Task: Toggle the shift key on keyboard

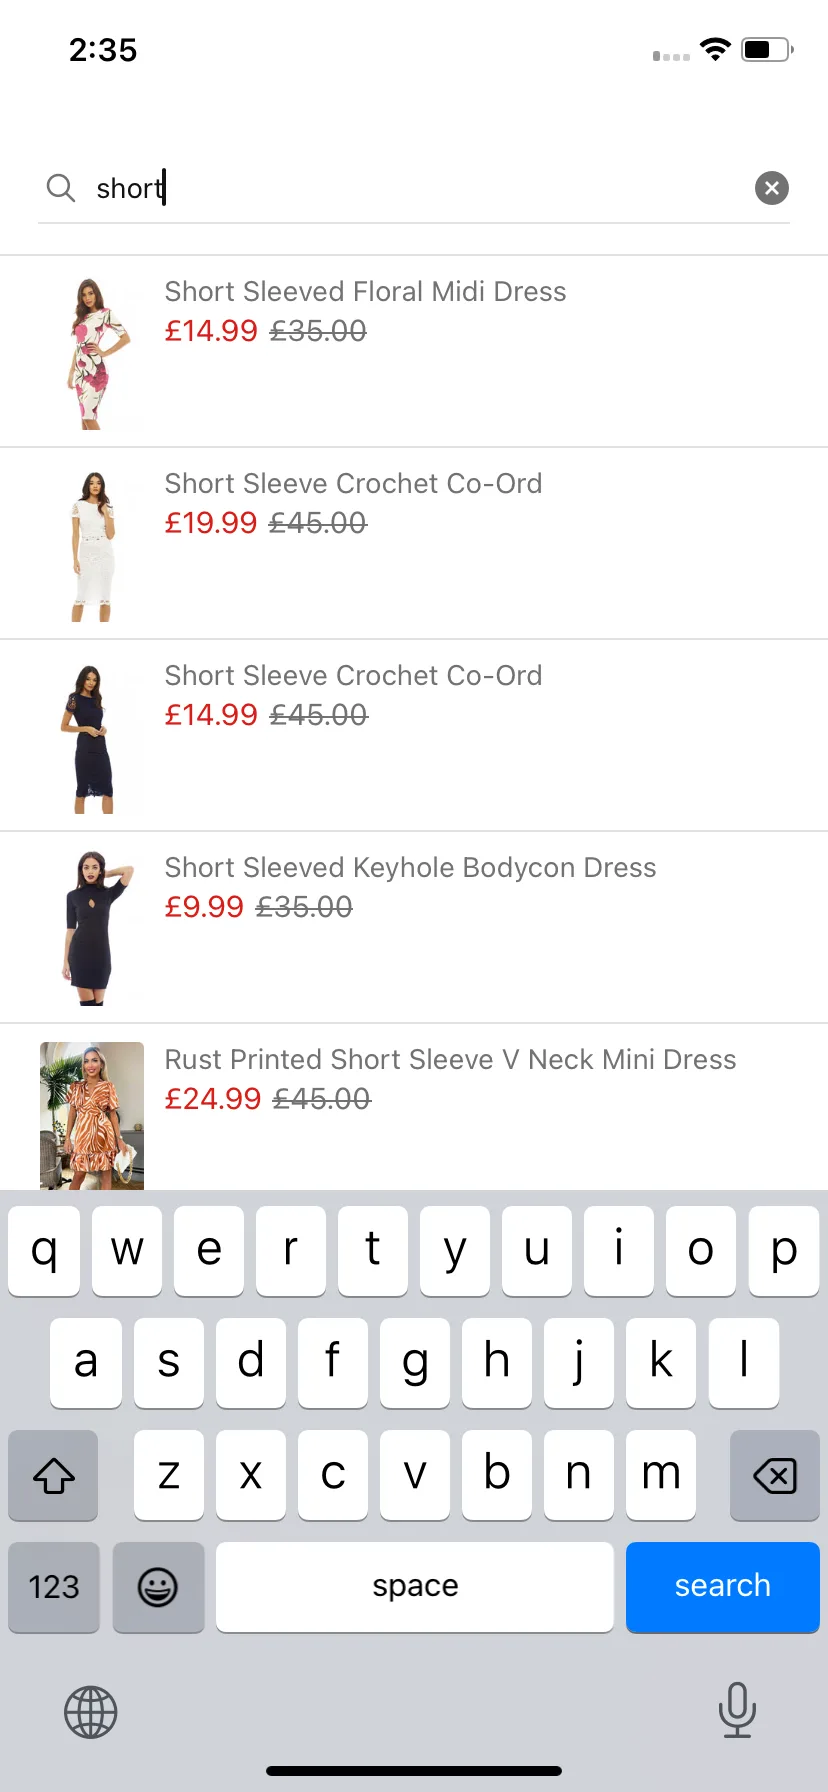Action: pos(54,1475)
